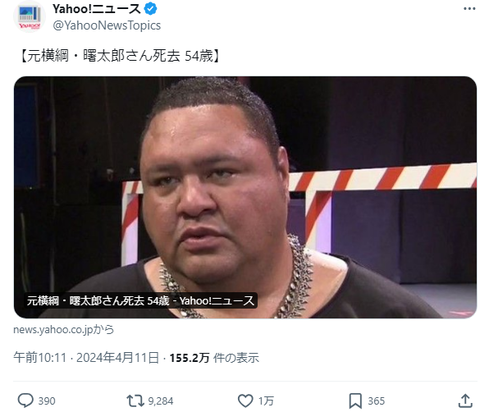Click the Yahoo!ニュース profile avatar
The height and width of the screenshot is (412, 480).
click(x=29, y=17)
